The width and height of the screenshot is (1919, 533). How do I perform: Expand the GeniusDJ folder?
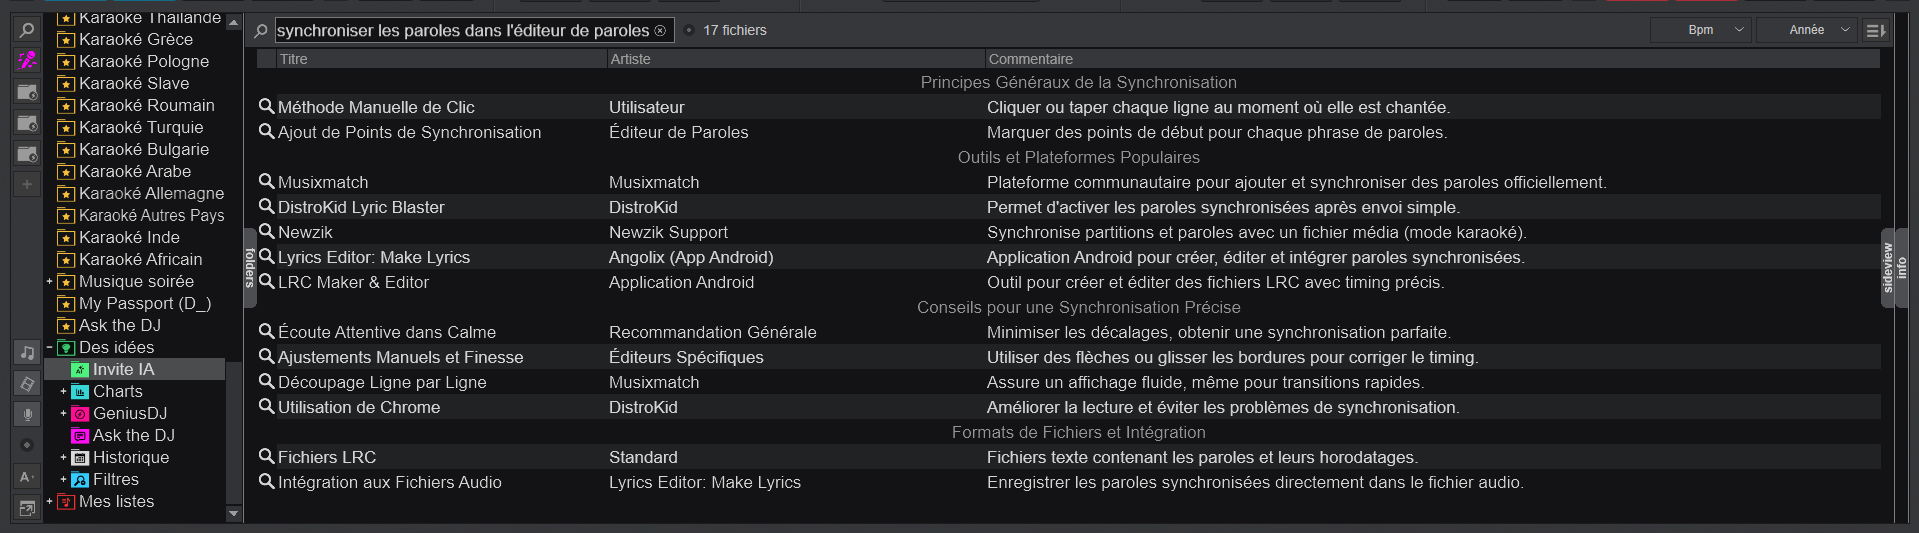[x=63, y=413]
